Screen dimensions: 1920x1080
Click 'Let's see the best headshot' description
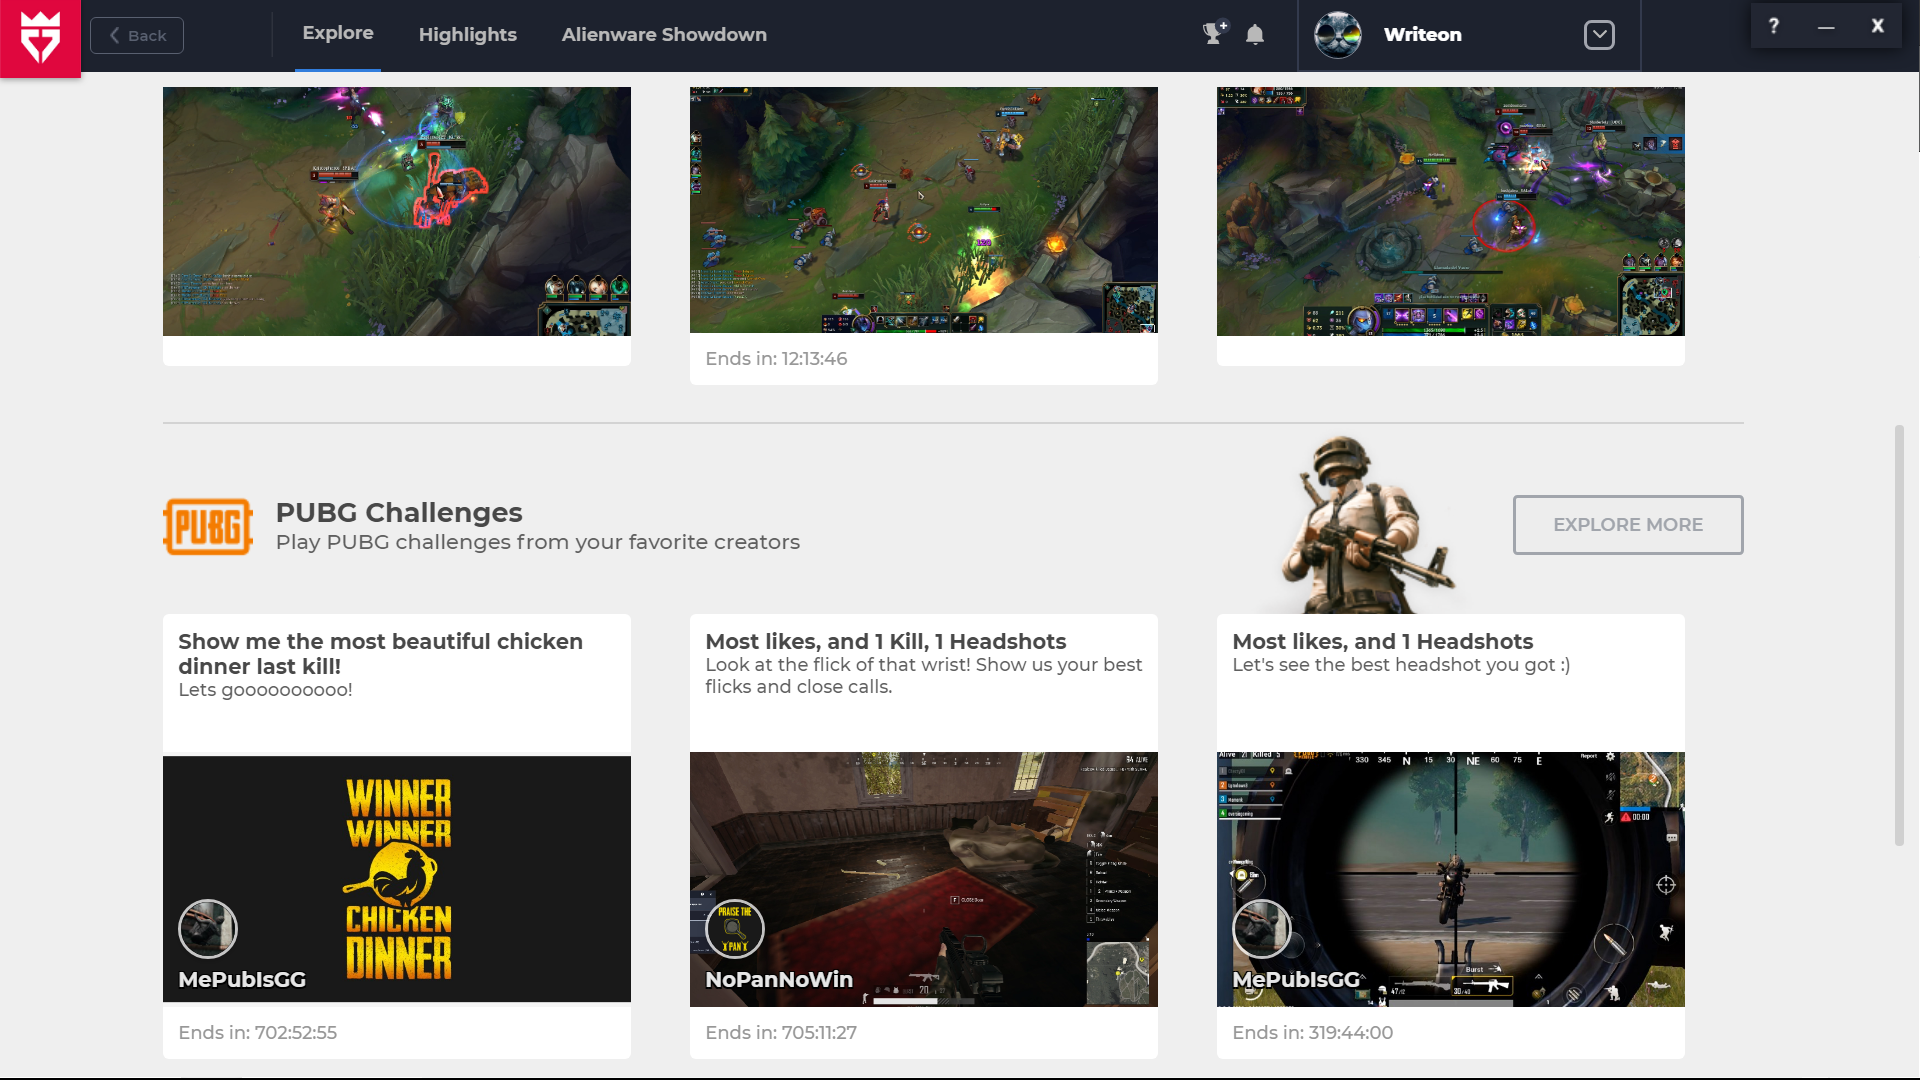(x=1401, y=665)
